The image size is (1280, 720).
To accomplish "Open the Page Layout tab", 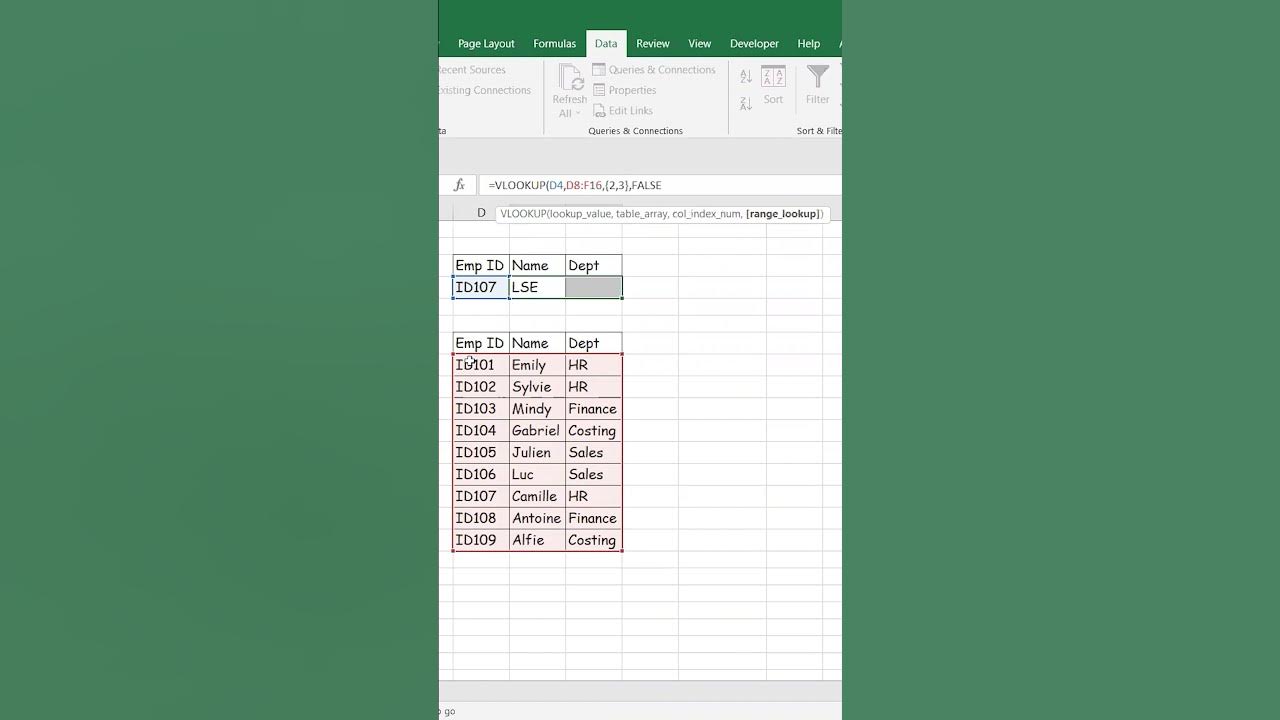I will [x=486, y=44].
